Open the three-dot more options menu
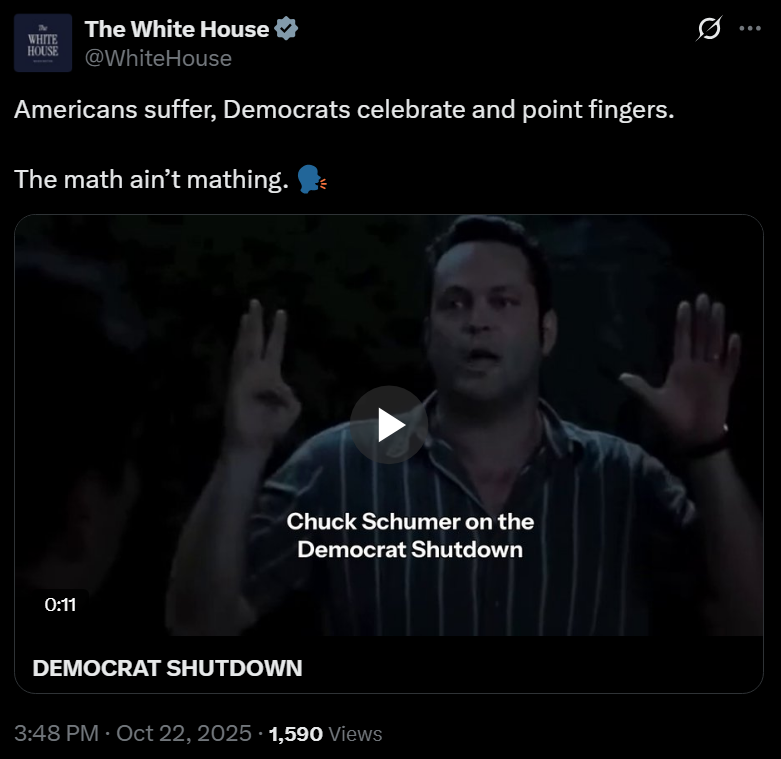 [x=750, y=28]
